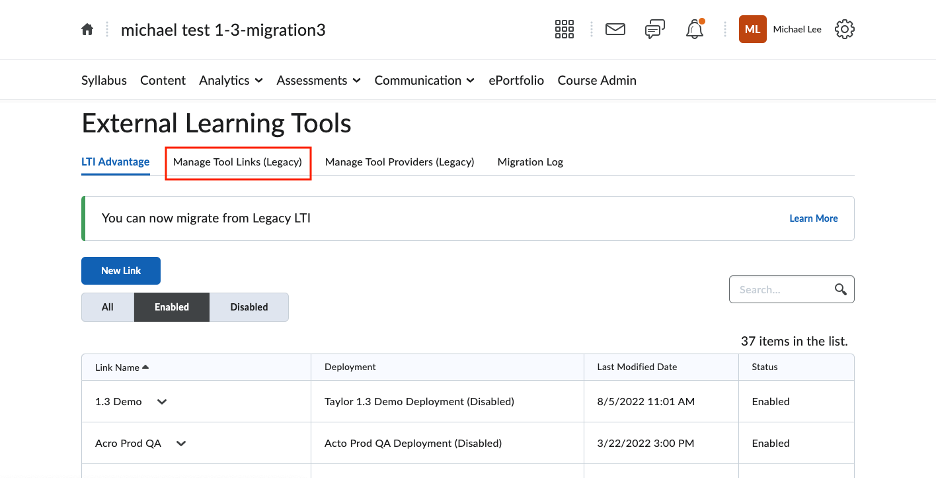
Task: Click Enabled status in 1.3 Demo row
Action: point(771,402)
